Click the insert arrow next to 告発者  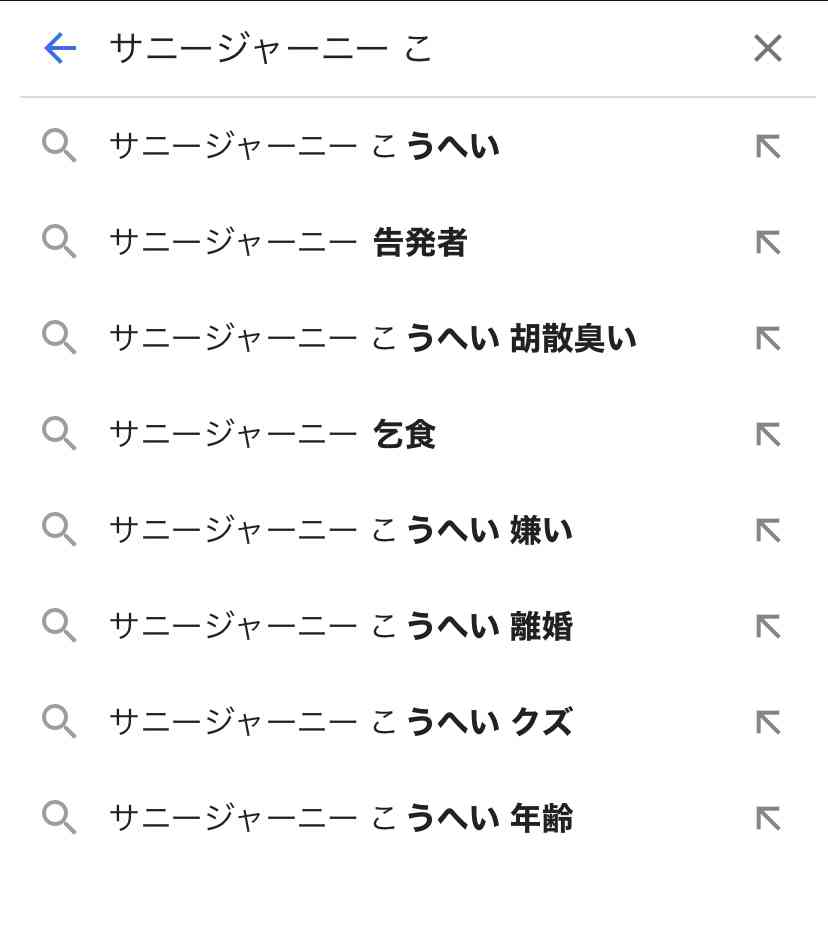(768, 243)
